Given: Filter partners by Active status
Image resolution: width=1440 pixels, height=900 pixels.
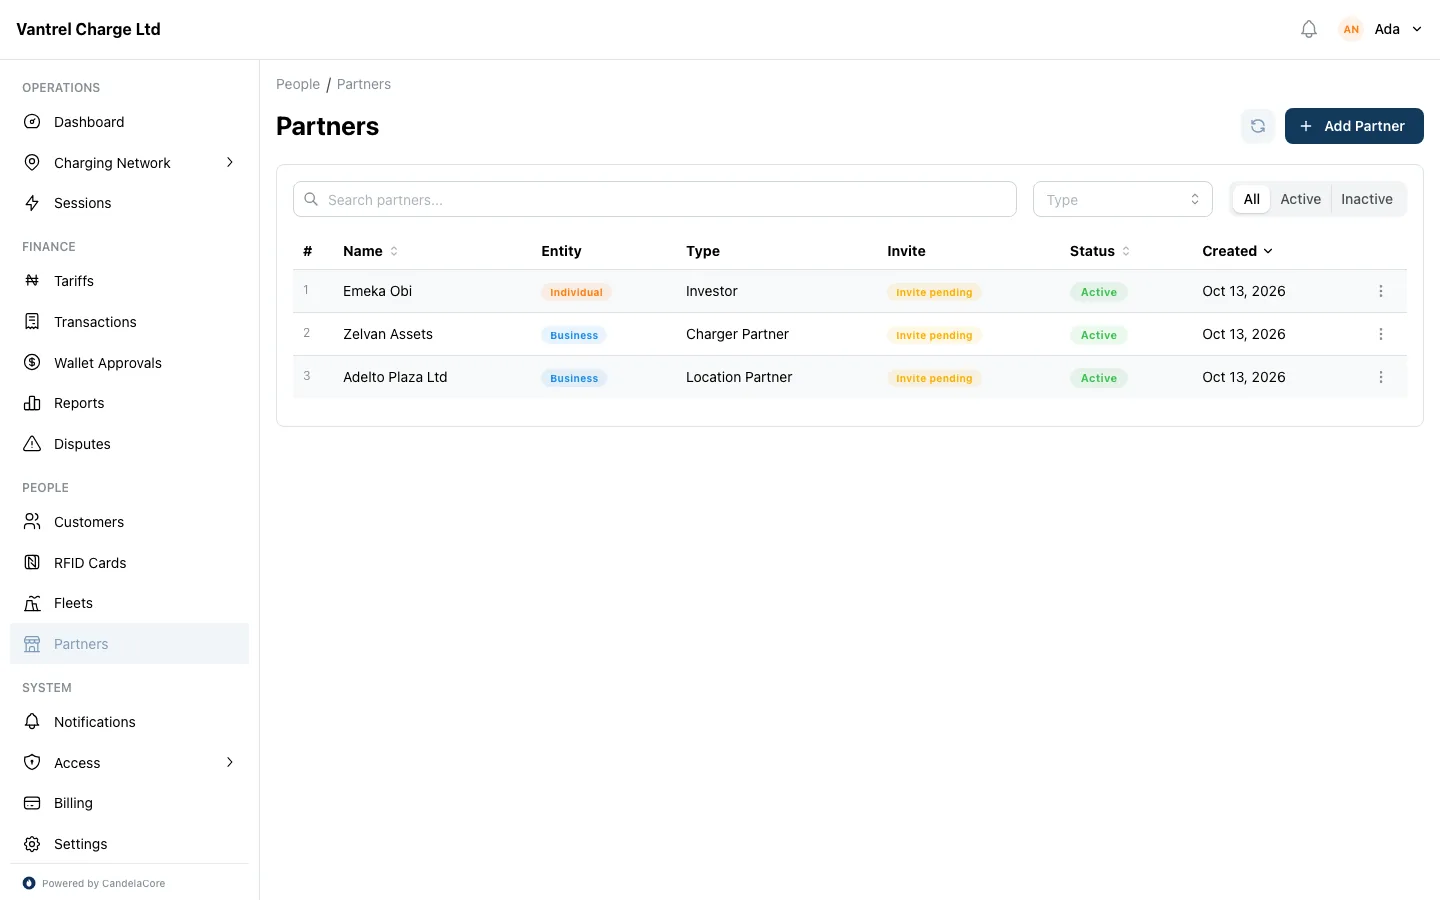Looking at the screenshot, I should pos(1300,199).
